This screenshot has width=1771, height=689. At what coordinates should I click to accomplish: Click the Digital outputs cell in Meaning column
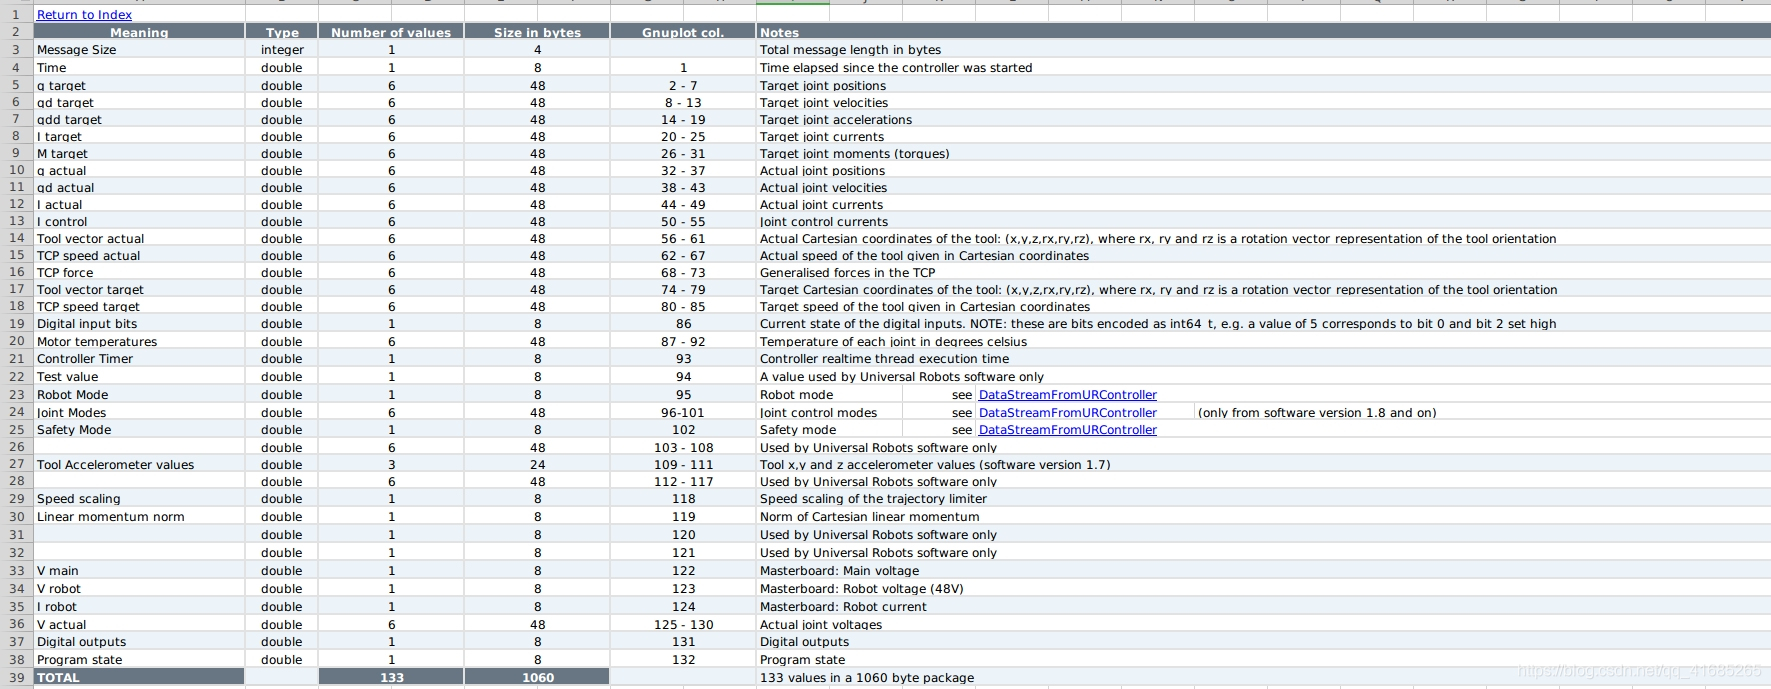pyautogui.click(x=139, y=642)
